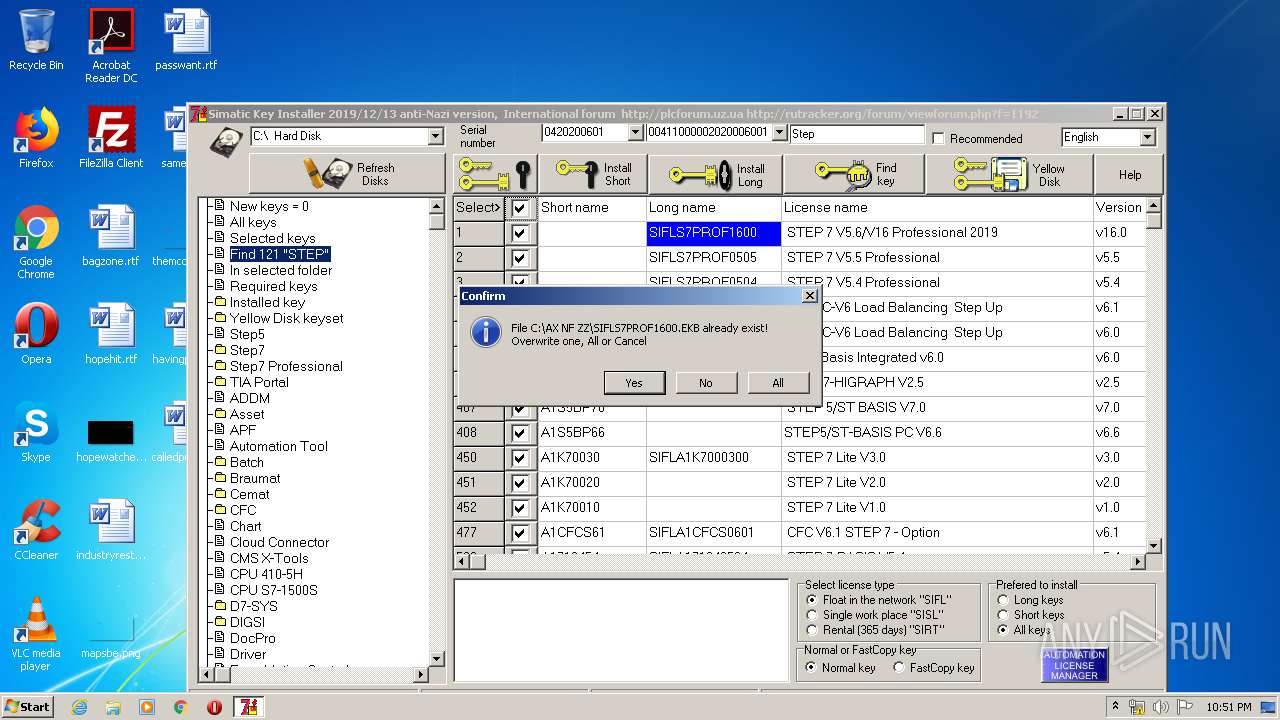Open the Cloud Connector folder

(279, 542)
